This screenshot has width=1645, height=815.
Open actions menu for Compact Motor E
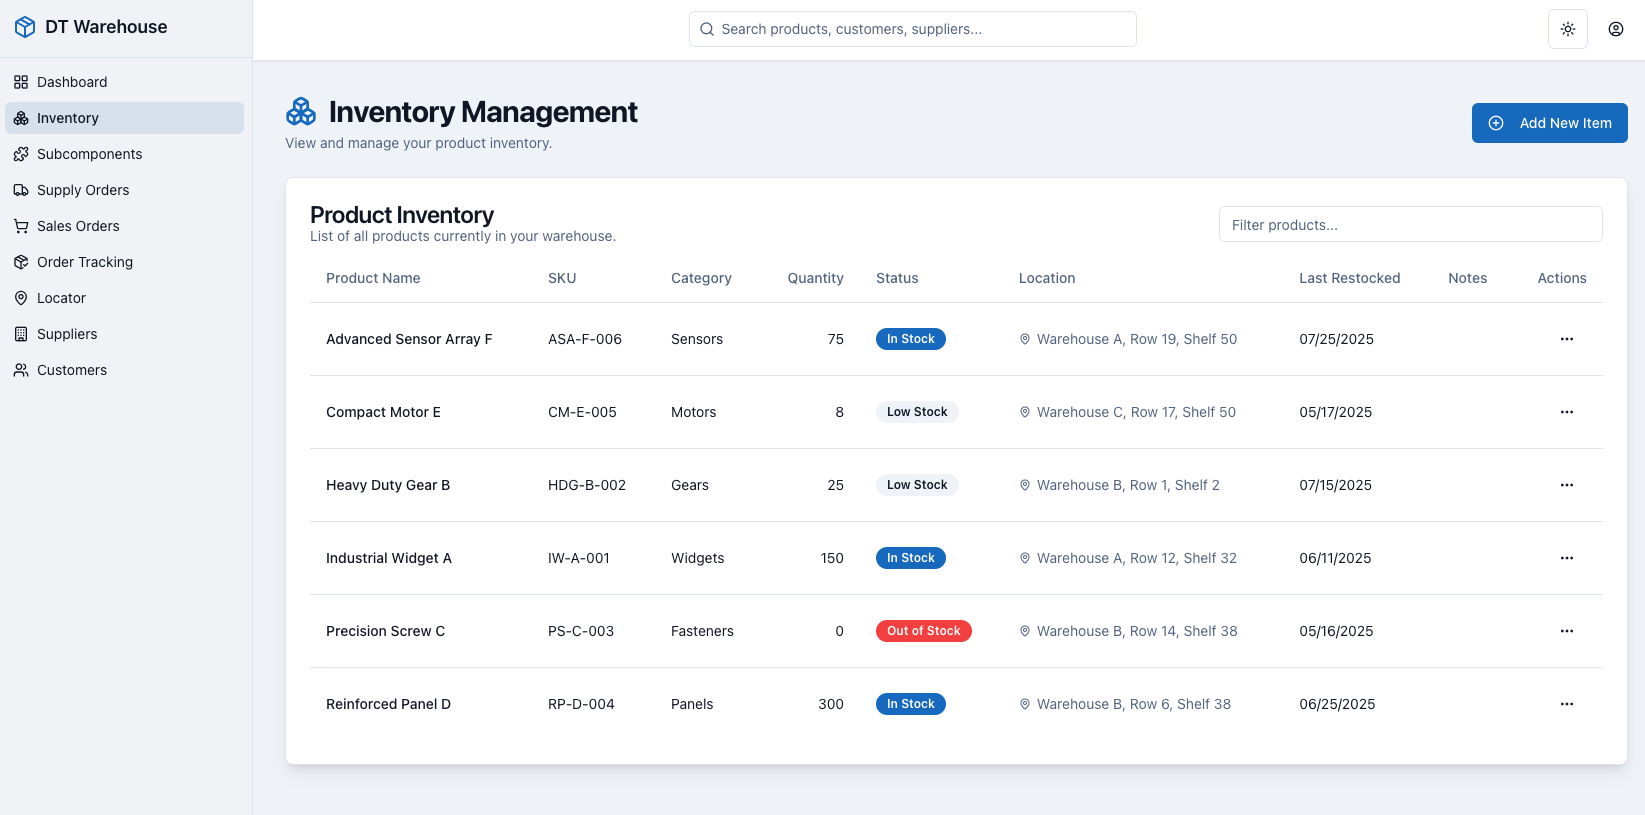[1567, 412]
